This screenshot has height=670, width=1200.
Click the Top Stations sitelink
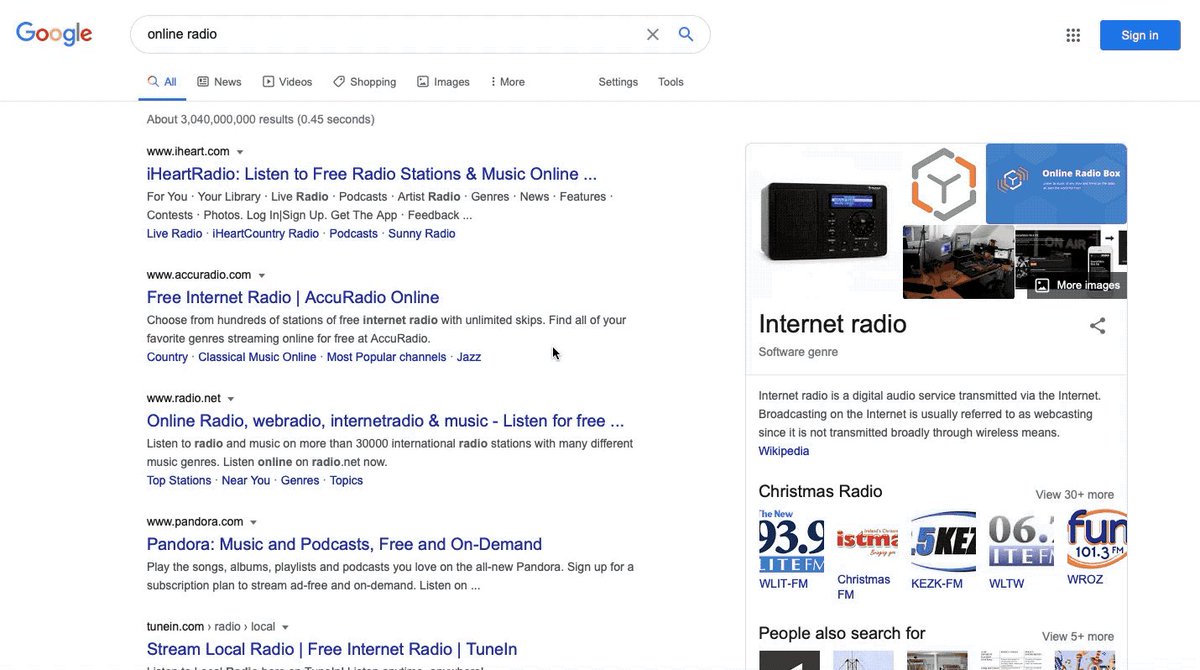(179, 481)
